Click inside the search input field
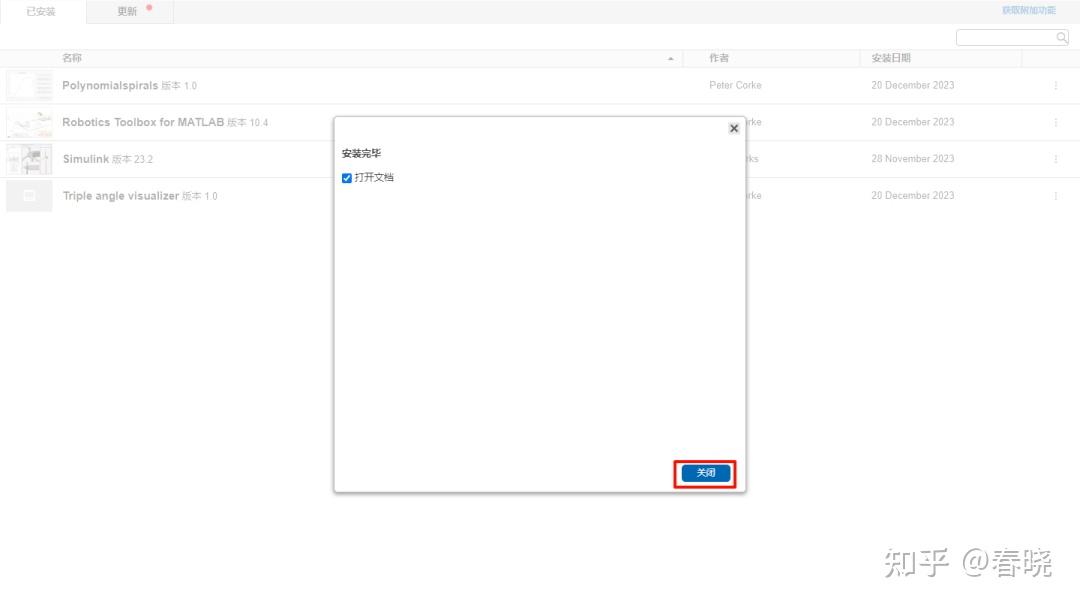Viewport: 1080px width, 608px height. (x=1005, y=36)
